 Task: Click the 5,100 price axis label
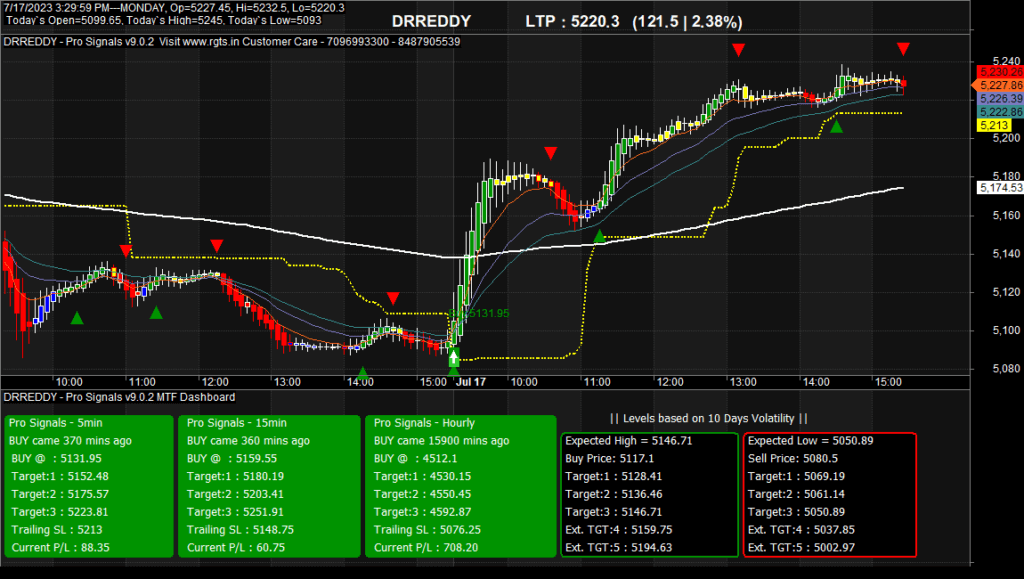pyautogui.click(x=1006, y=330)
